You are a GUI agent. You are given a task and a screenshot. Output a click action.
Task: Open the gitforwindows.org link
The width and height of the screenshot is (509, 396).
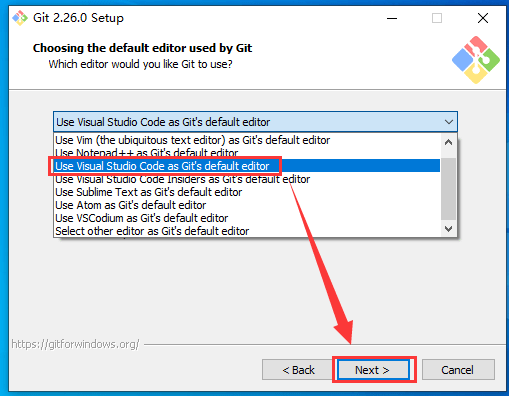click(x=75, y=344)
